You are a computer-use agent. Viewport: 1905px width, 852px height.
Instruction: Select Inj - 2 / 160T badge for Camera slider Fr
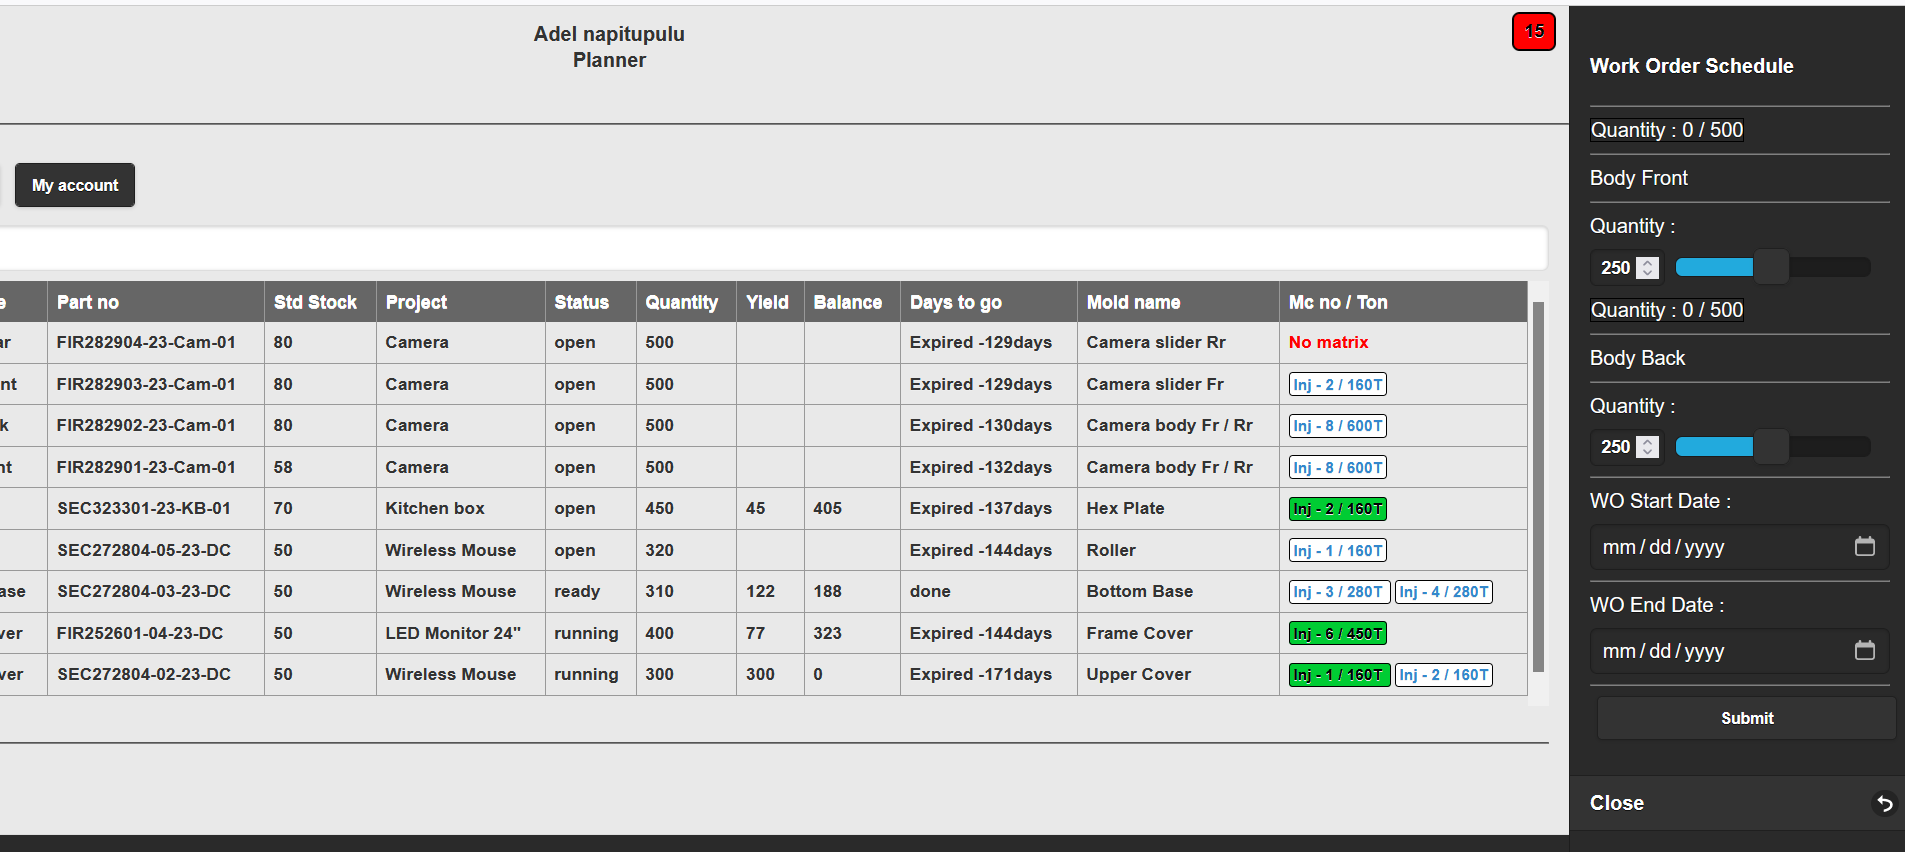click(x=1337, y=385)
